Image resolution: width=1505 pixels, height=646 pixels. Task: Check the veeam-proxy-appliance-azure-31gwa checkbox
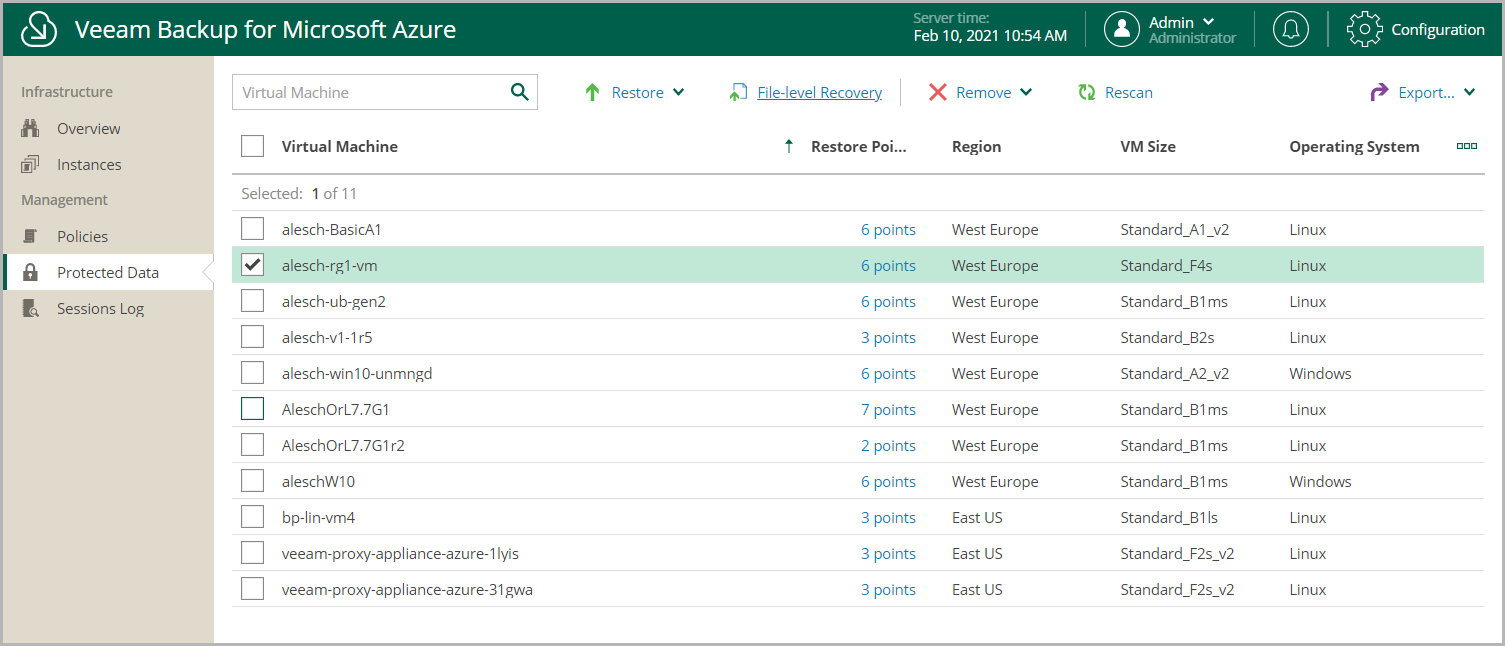coord(253,589)
